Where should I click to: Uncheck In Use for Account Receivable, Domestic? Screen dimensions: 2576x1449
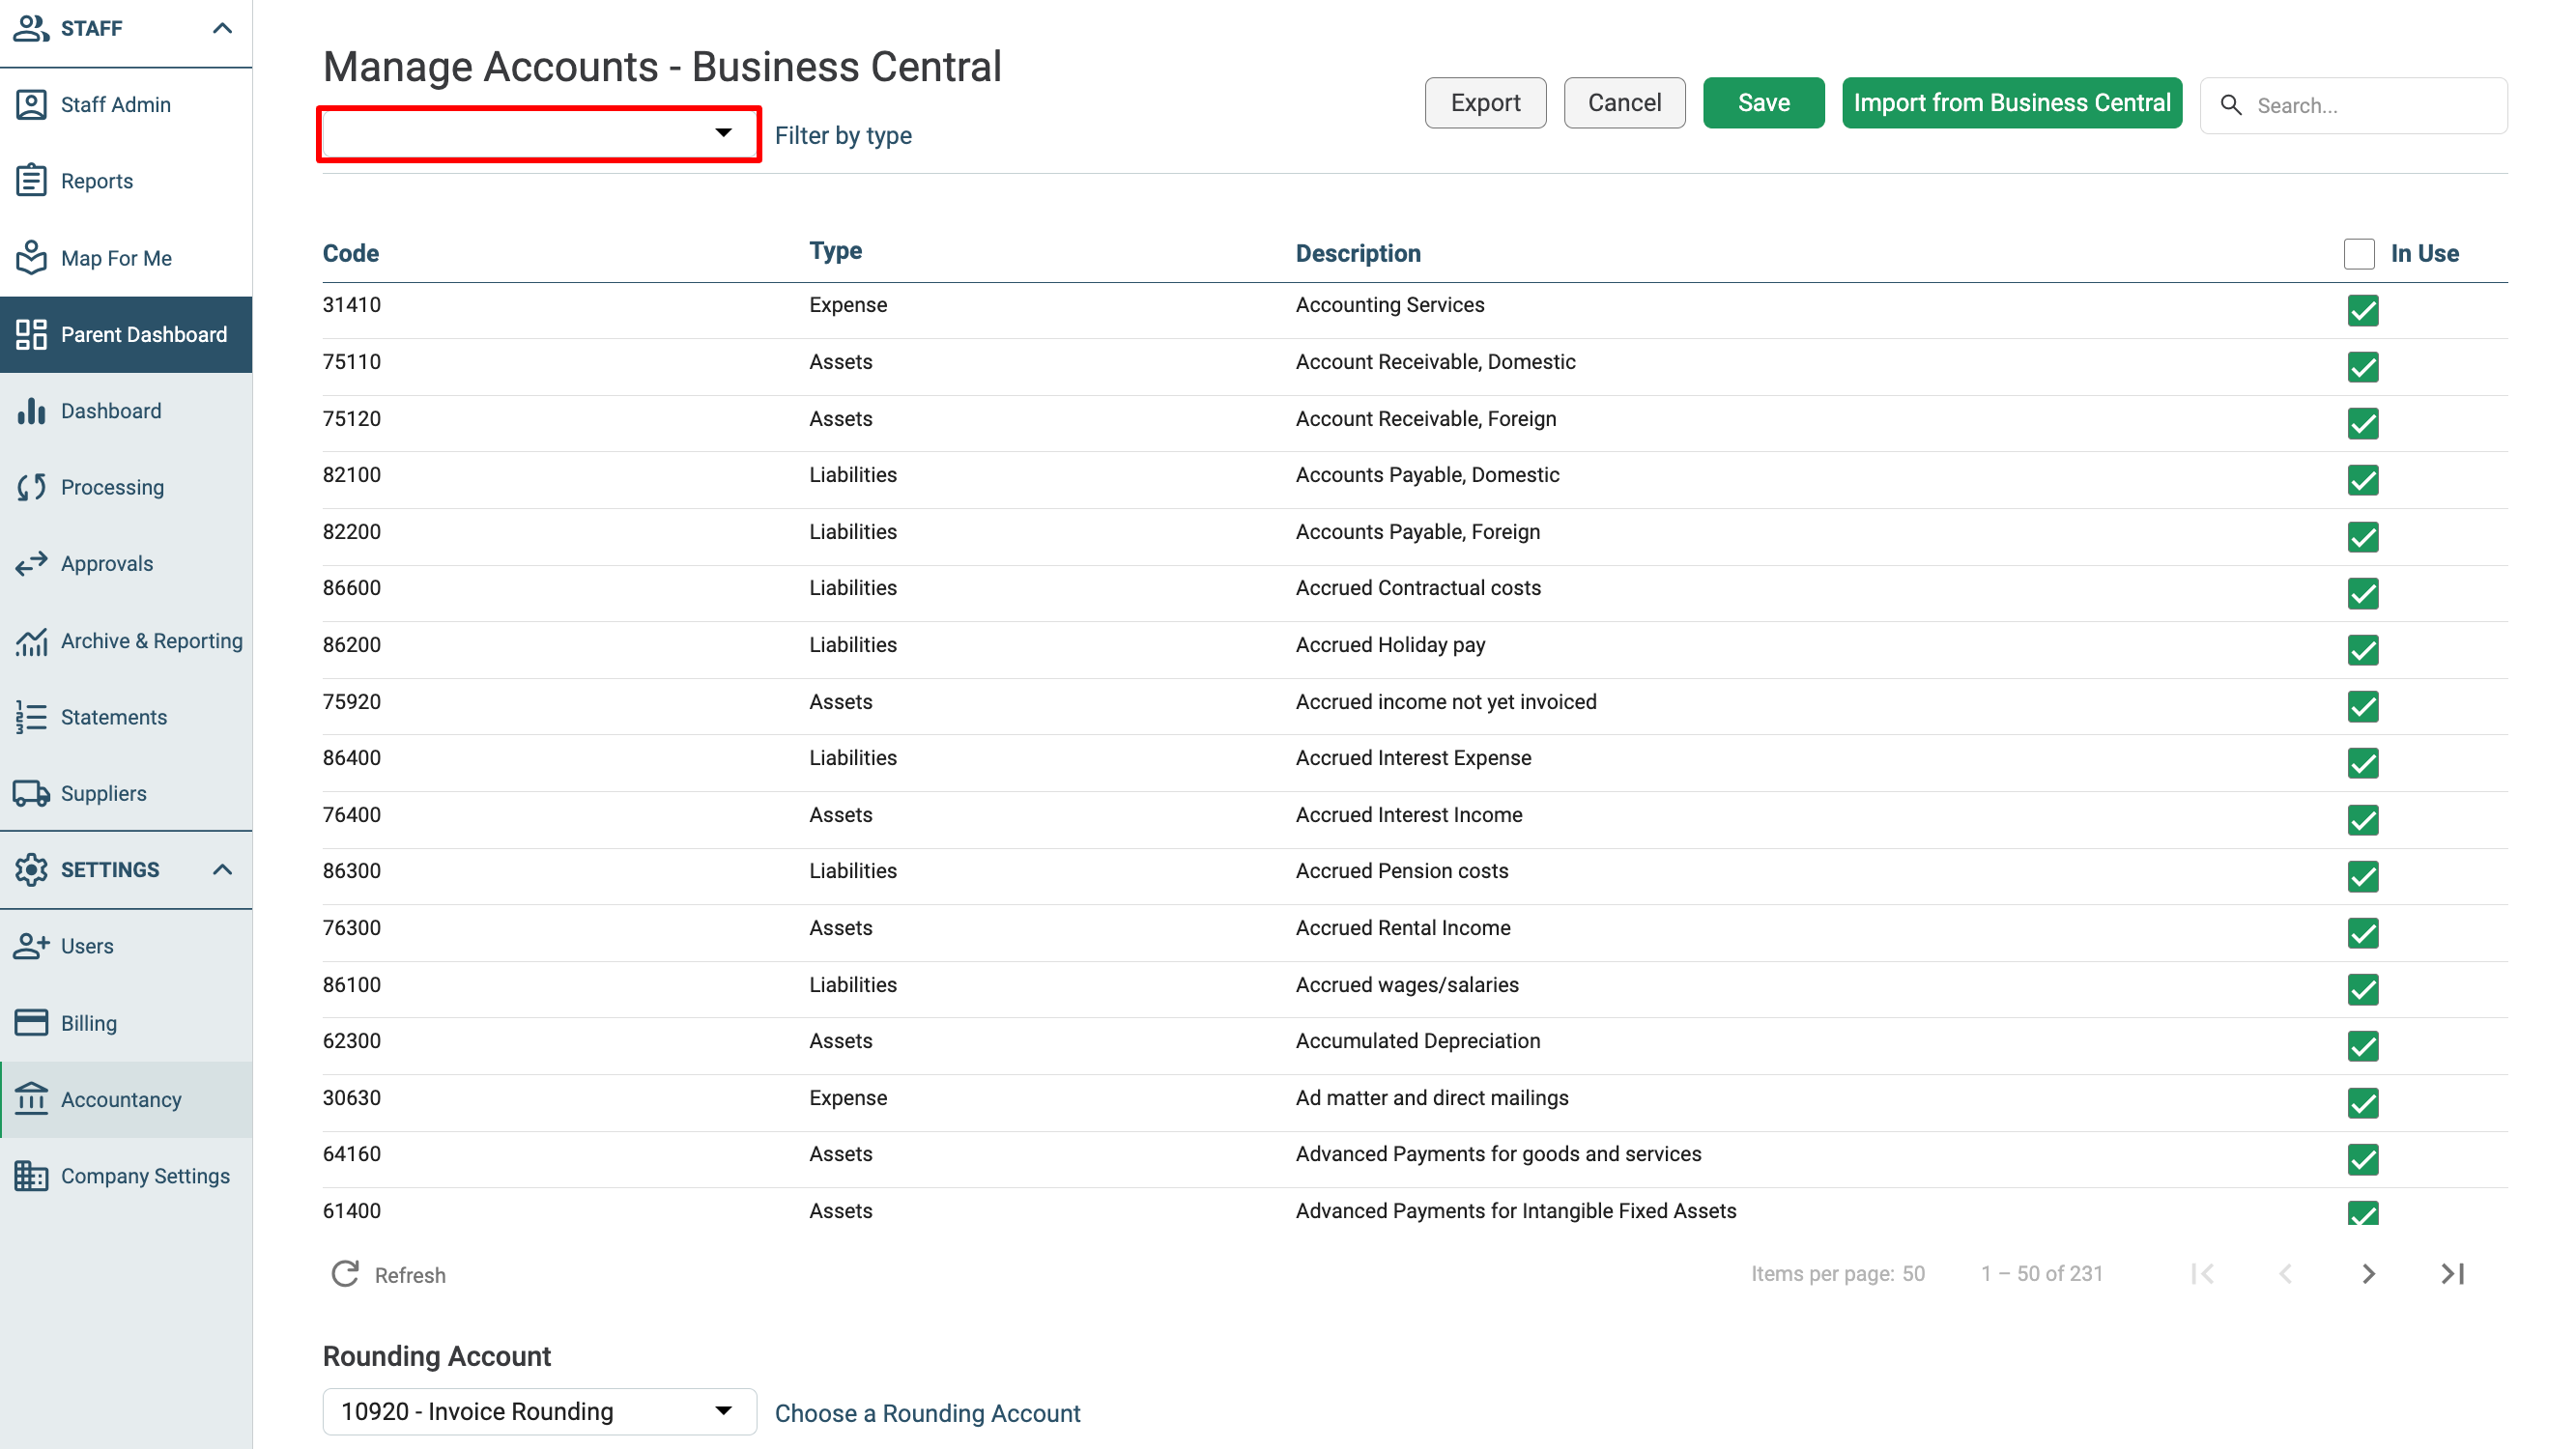[x=2363, y=367]
